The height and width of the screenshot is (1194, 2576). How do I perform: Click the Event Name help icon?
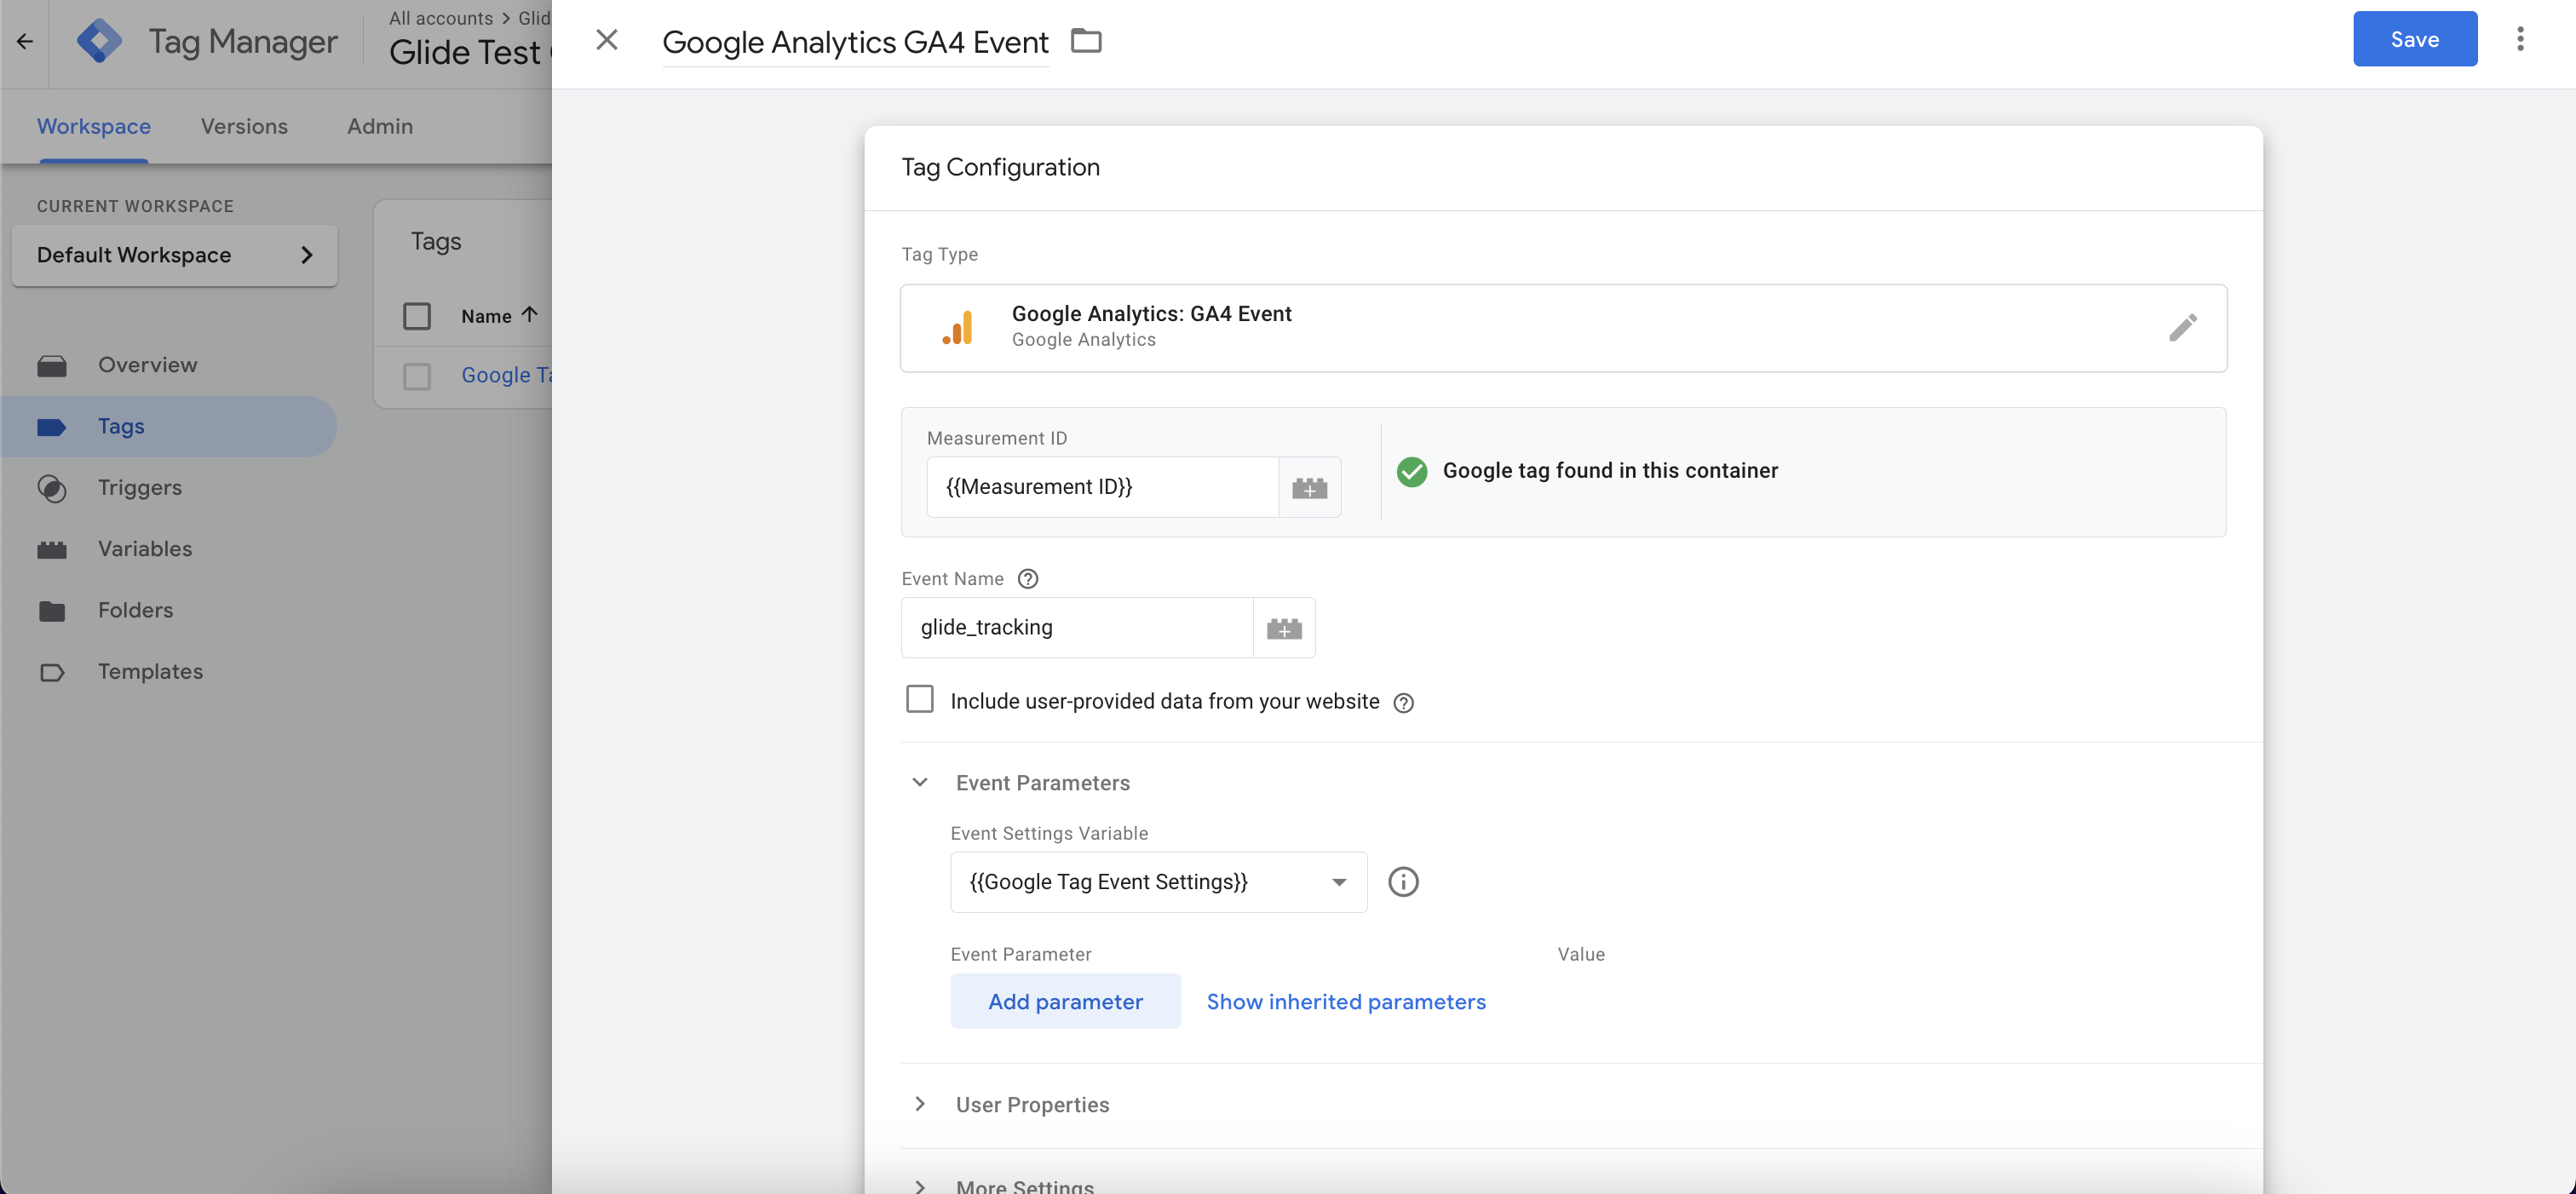(x=1027, y=579)
